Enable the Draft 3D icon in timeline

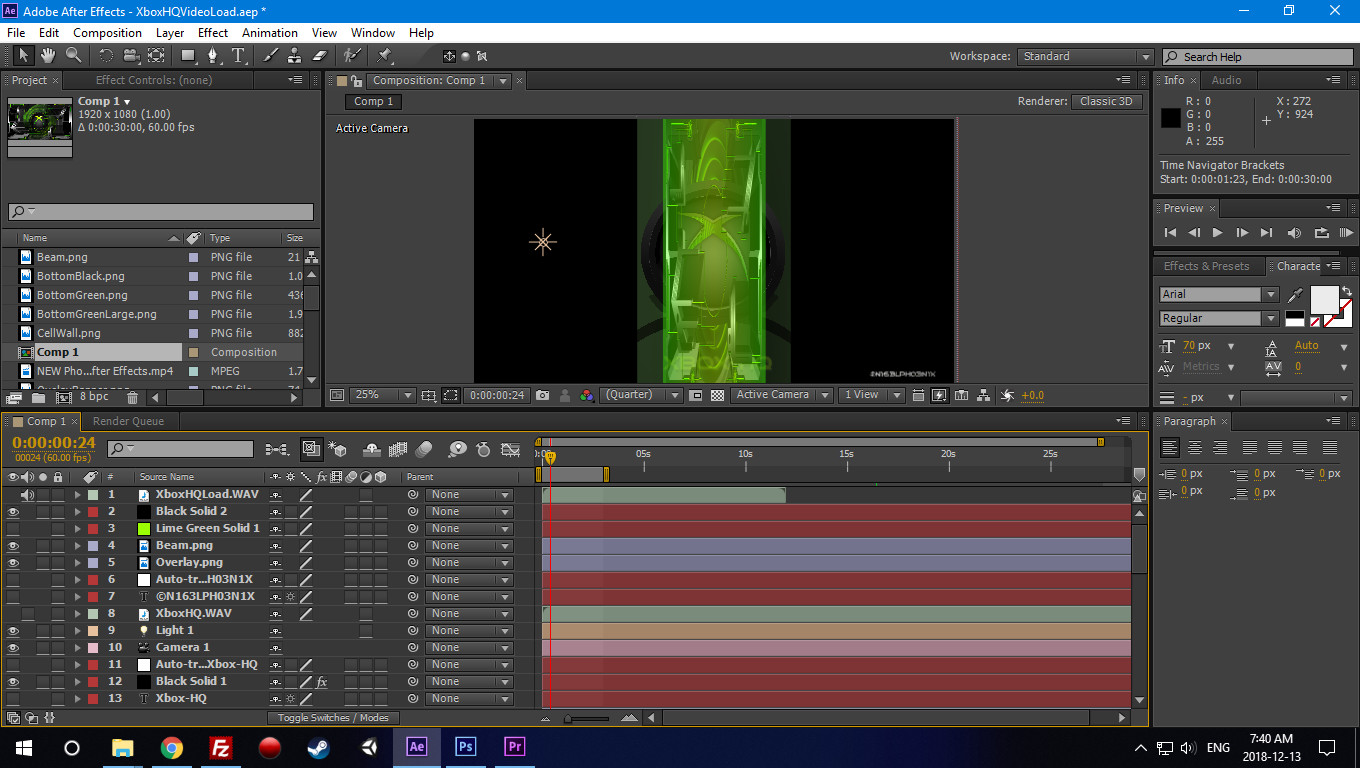click(337, 450)
